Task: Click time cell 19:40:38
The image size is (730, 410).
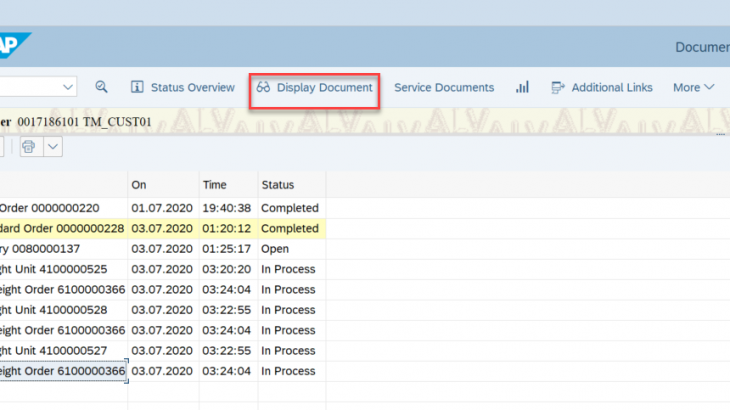Action: tap(227, 208)
